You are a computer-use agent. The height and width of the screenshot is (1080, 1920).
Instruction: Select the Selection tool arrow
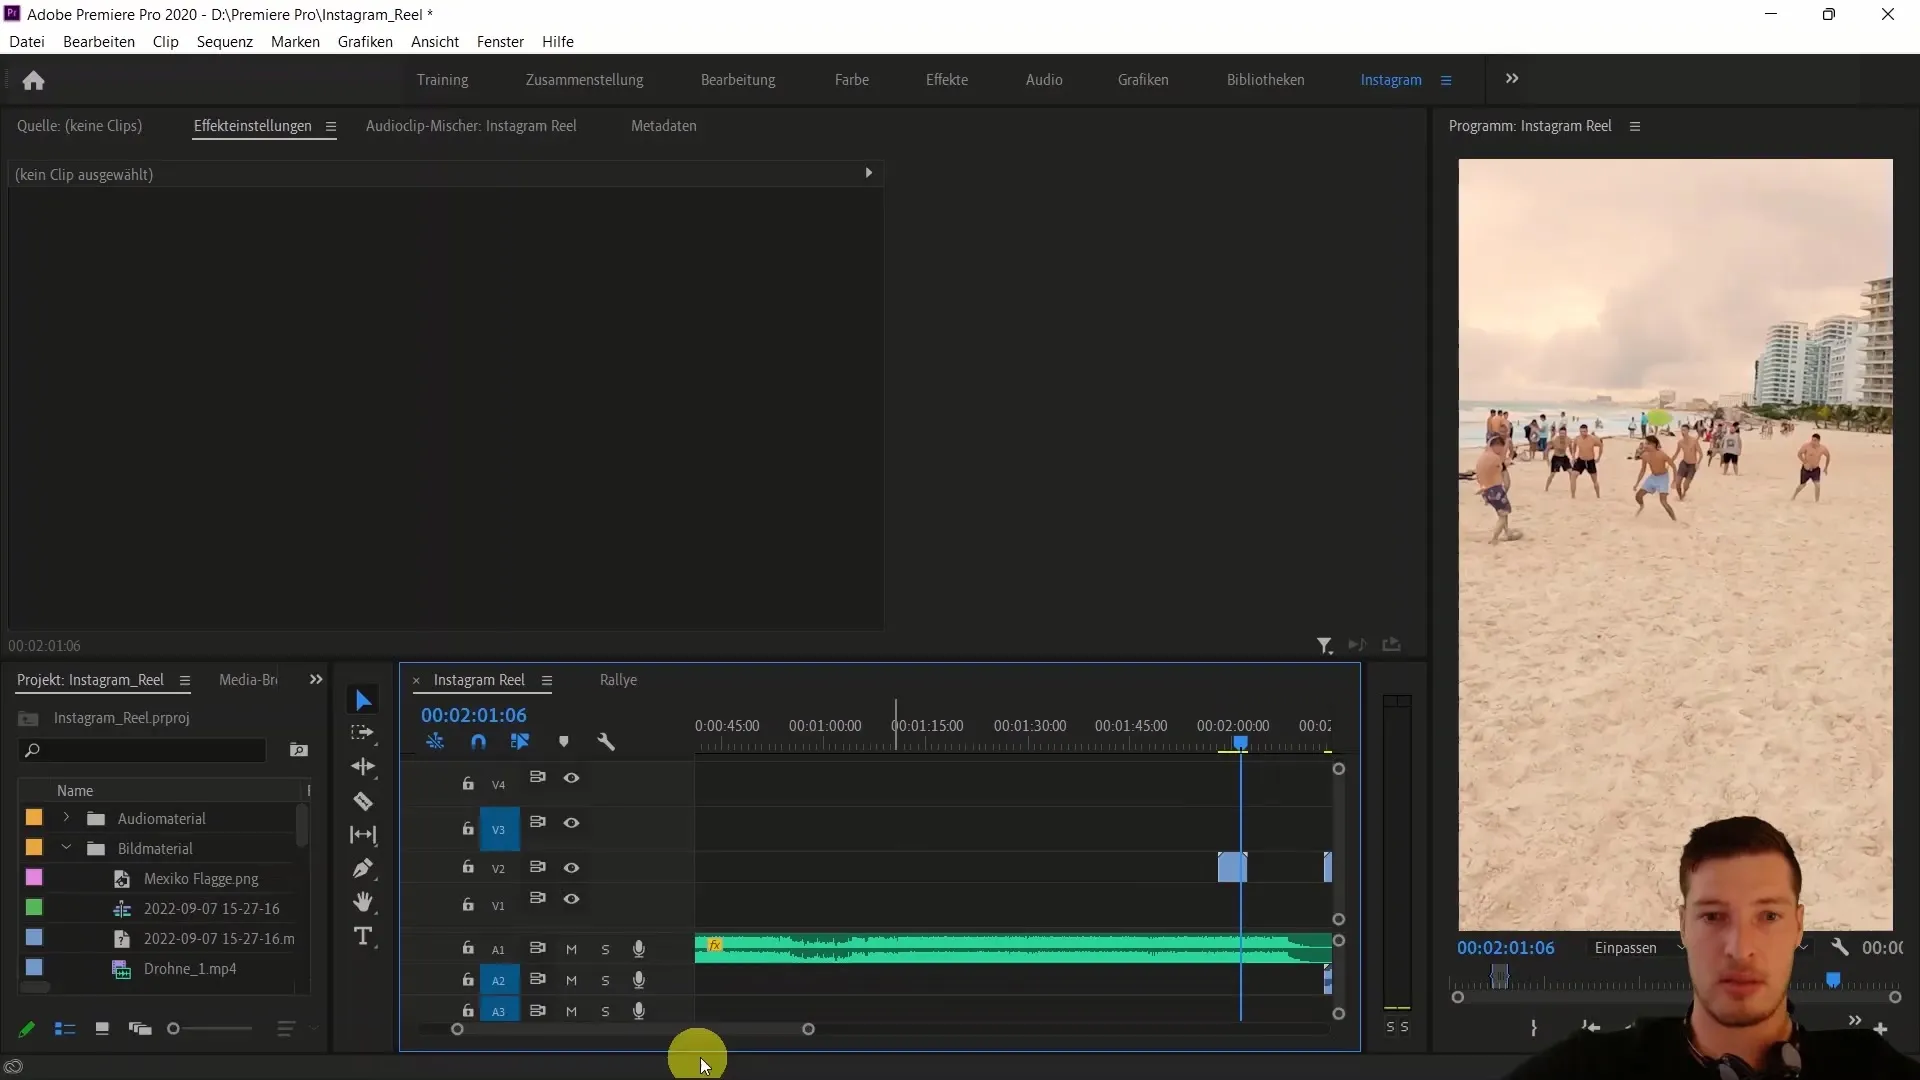click(363, 700)
